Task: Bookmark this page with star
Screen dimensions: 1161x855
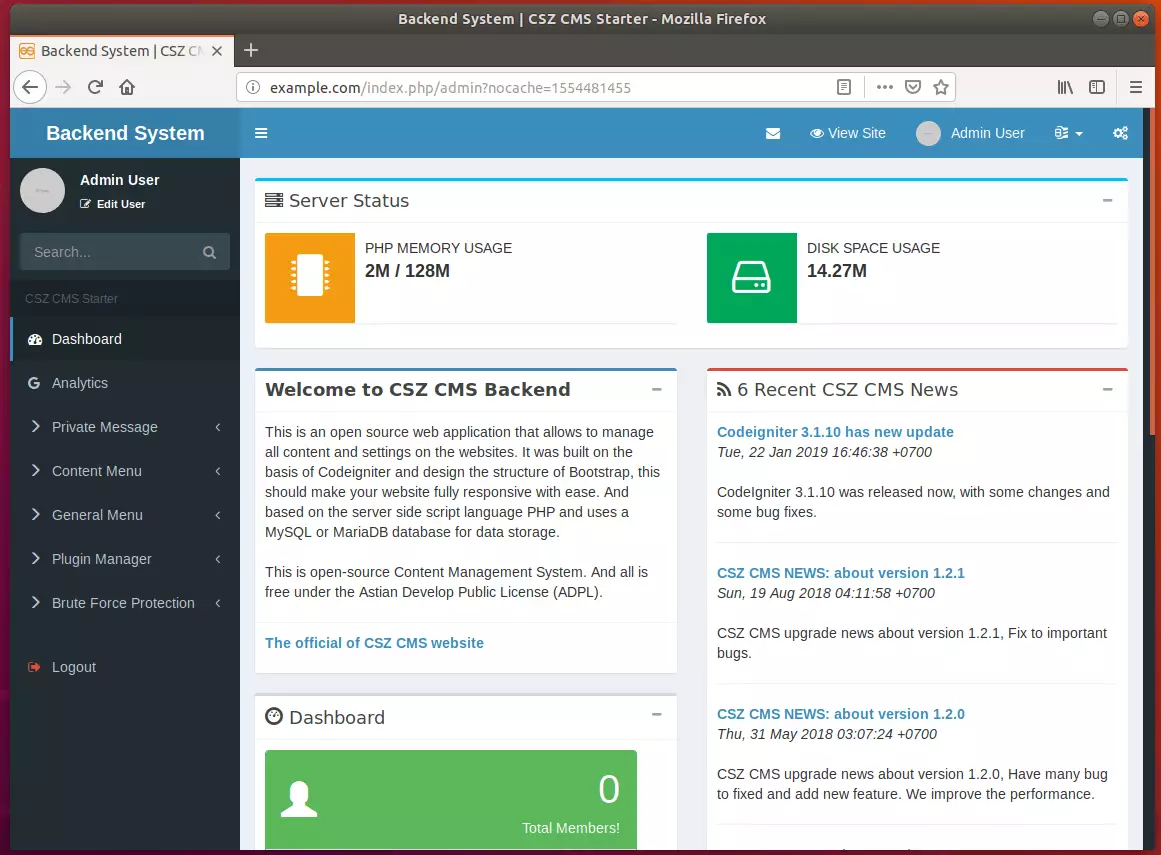Action: 941,87
